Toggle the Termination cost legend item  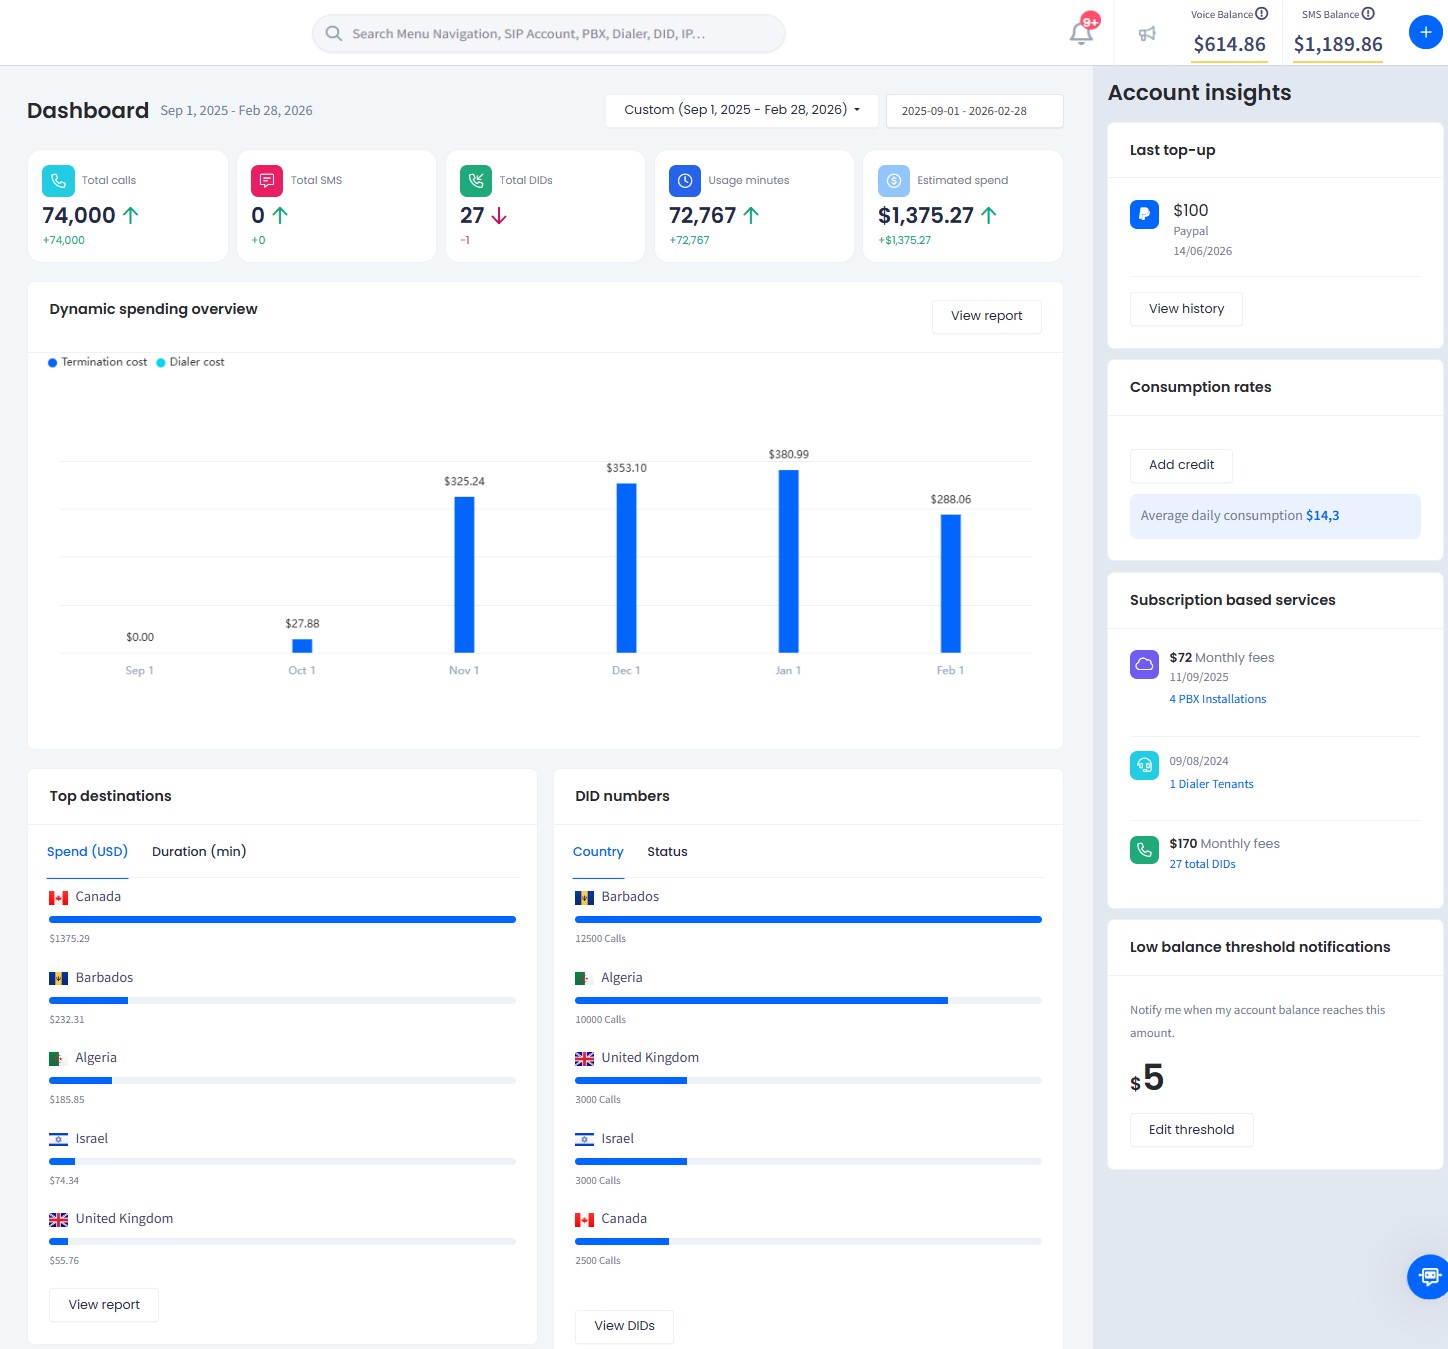[x=98, y=362]
